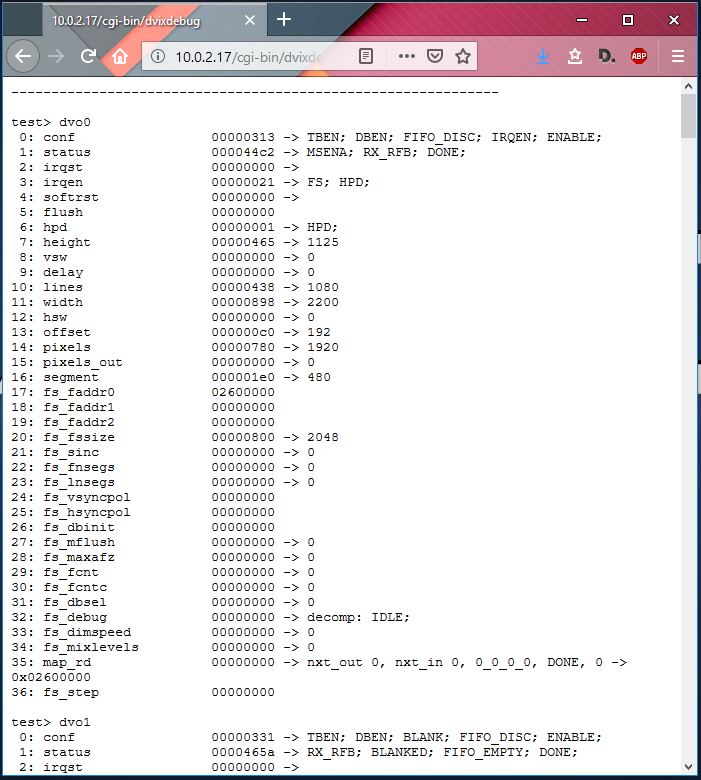
Task: Click the width decoded value 2200
Action: click(x=323, y=302)
